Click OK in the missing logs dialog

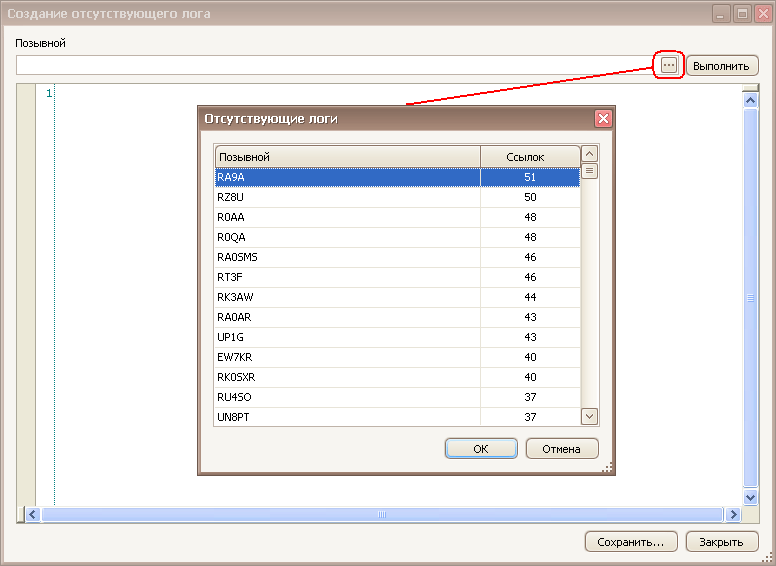coord(480,449)
